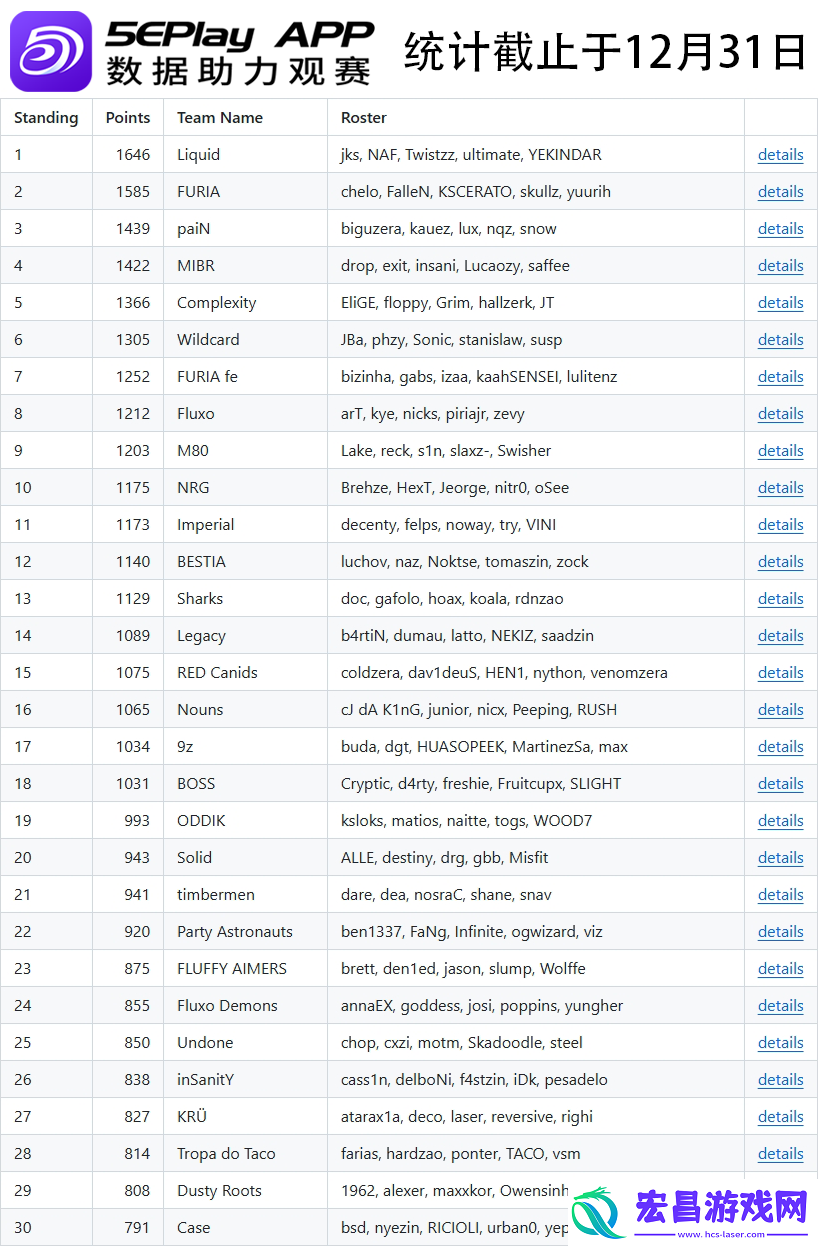
Task: Open details link for Fluxo Demons
Action: point(780,1006)
